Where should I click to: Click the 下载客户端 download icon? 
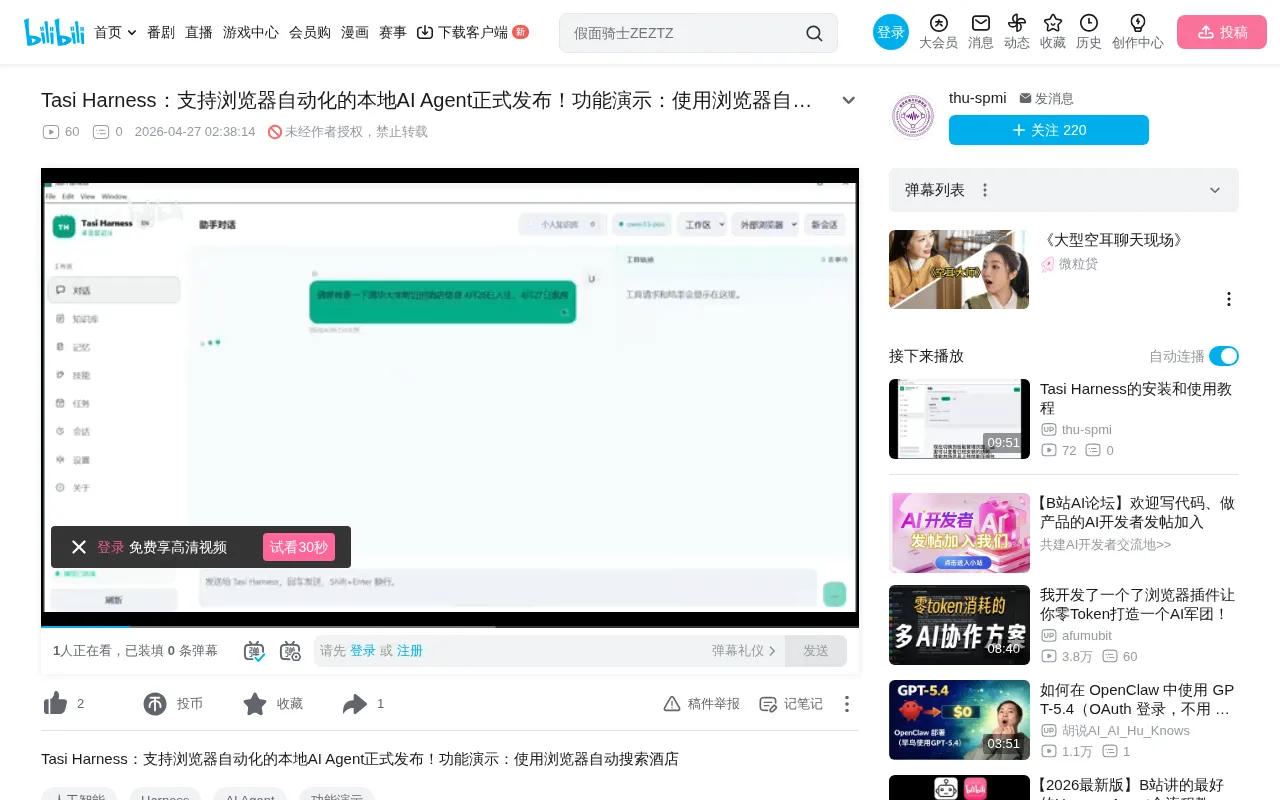pos(425,32)
